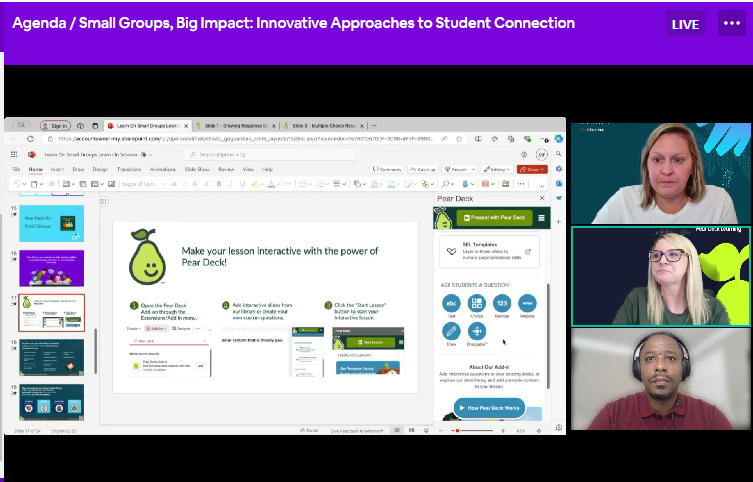Screen dimensions: 753x482
Task: Open the SEL Templates card
Action: (489, 252)
